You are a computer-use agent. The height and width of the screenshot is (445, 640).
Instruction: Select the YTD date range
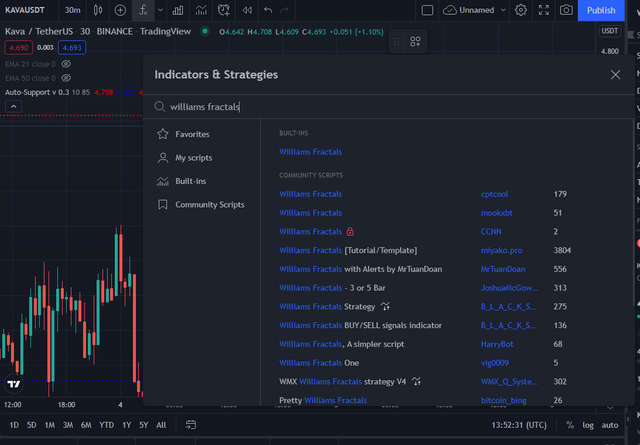[x=107, y=425]
